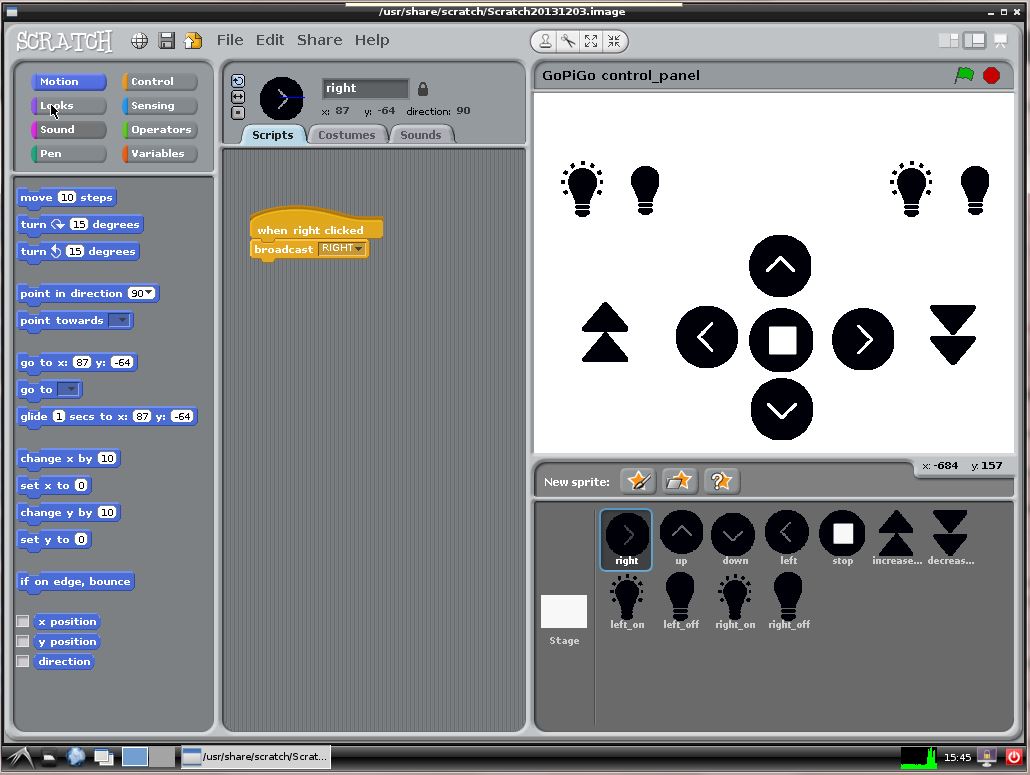The image size is (1030, 775).
Task: Open the File menu
Action: [x=230, y=40]
